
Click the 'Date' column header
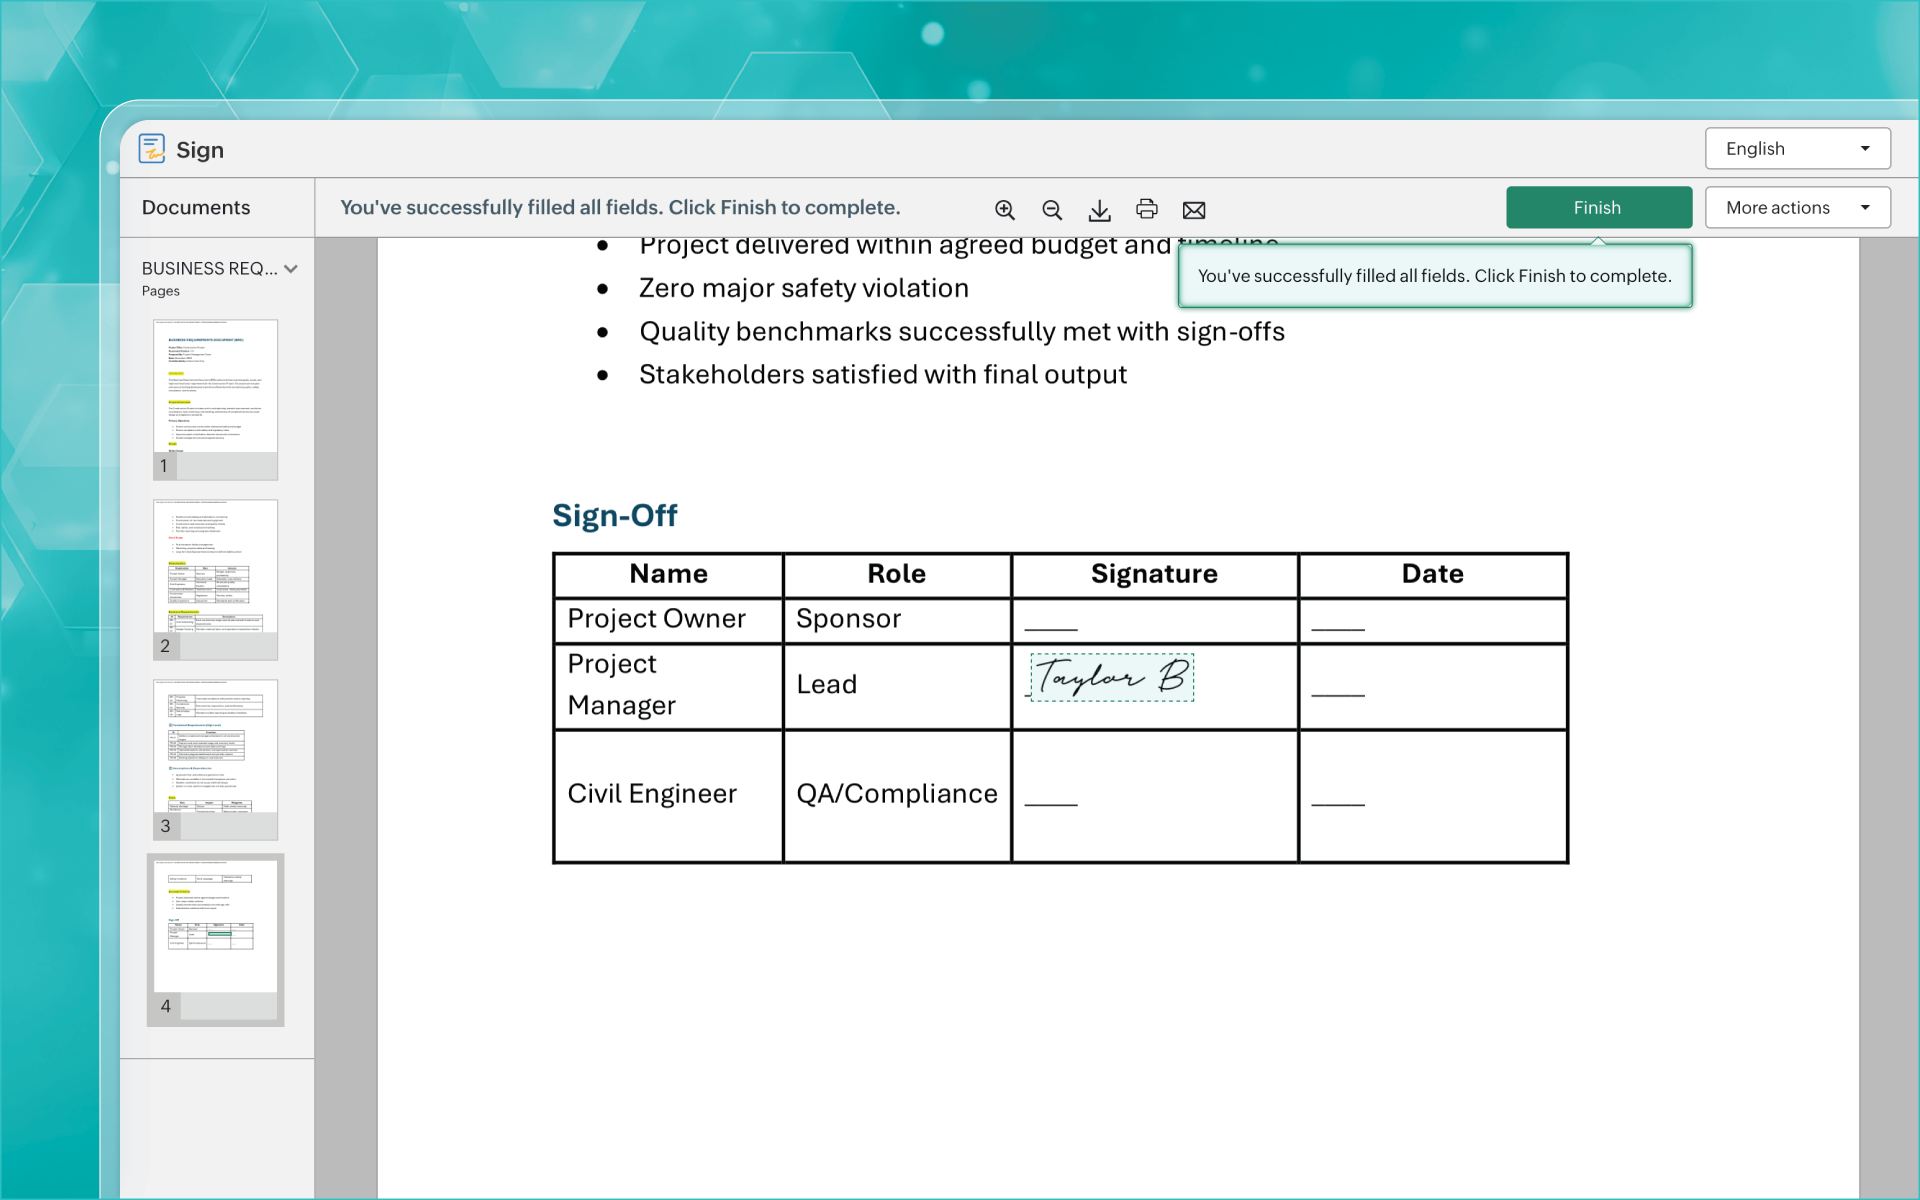tap(1432, 574)
